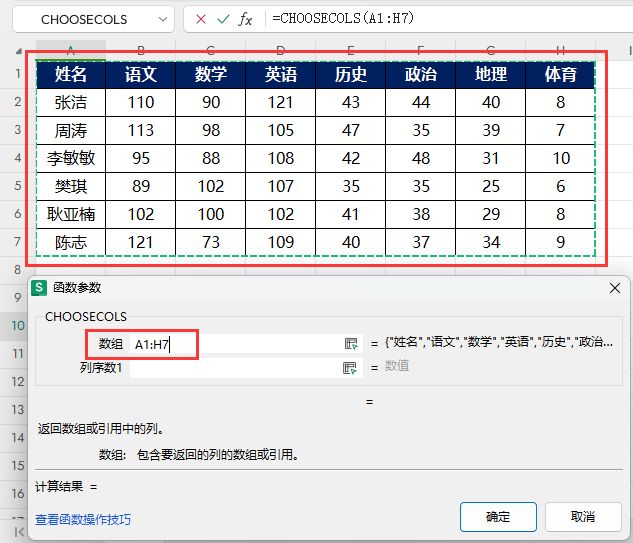Select 李敏敏's 体育 score 10

point(560,158)
